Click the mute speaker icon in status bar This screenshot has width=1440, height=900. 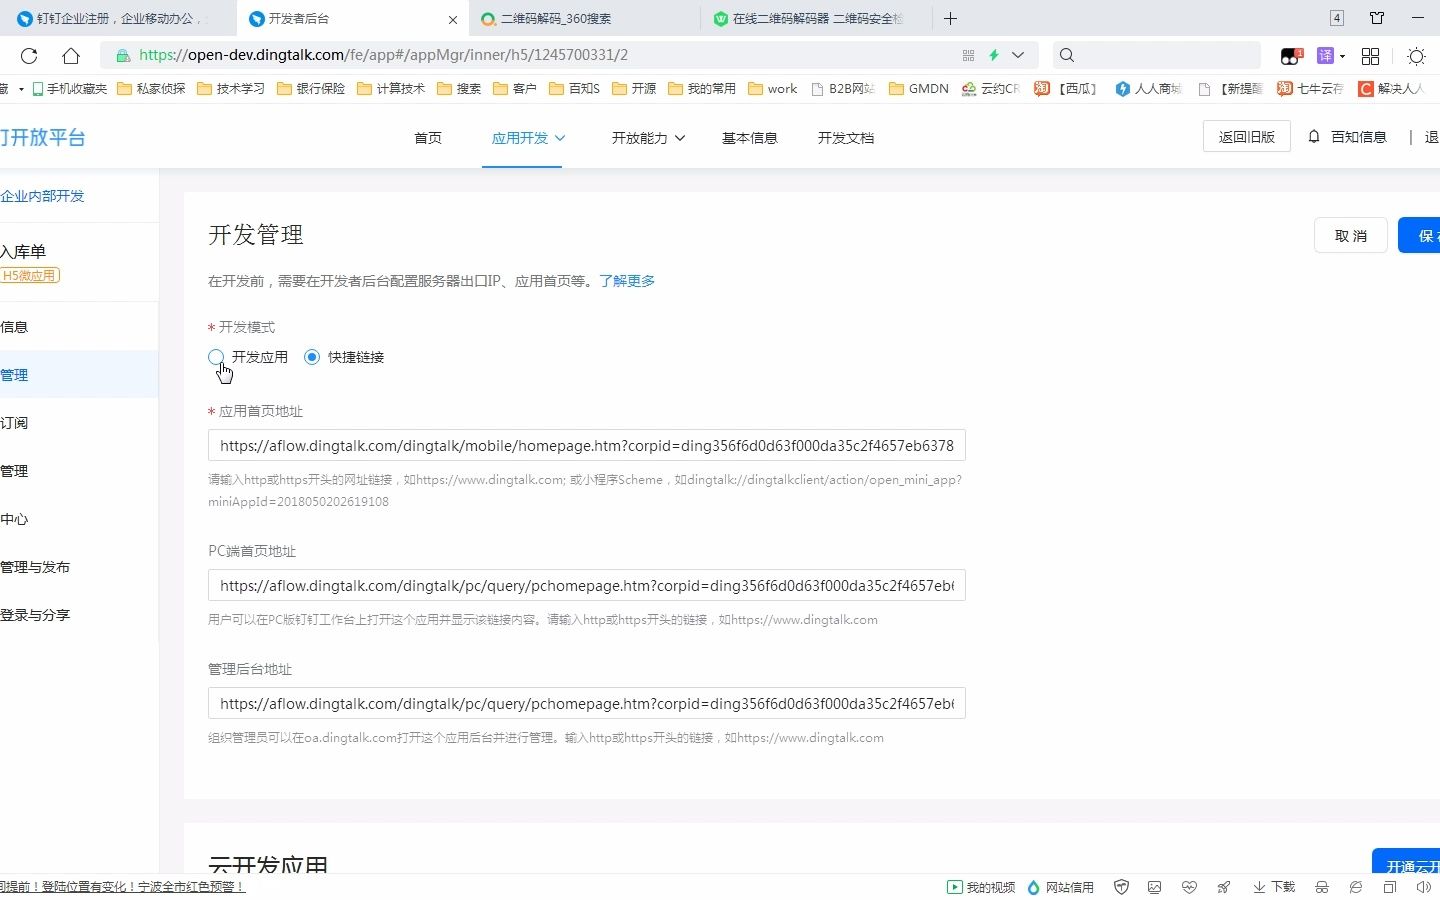pos(1423,887)
